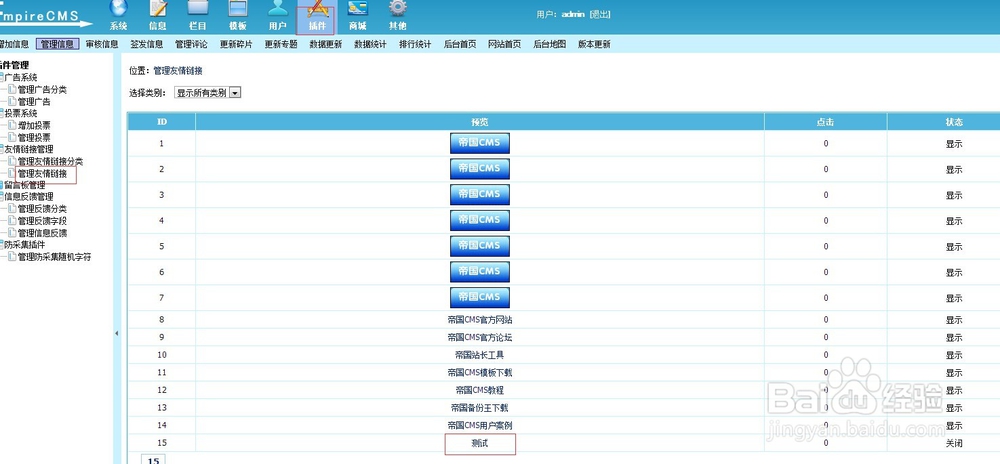Open the 用户 person icon in top navigation
The width and height of the screenshot is (1000, 464).
tap(277, 8)
